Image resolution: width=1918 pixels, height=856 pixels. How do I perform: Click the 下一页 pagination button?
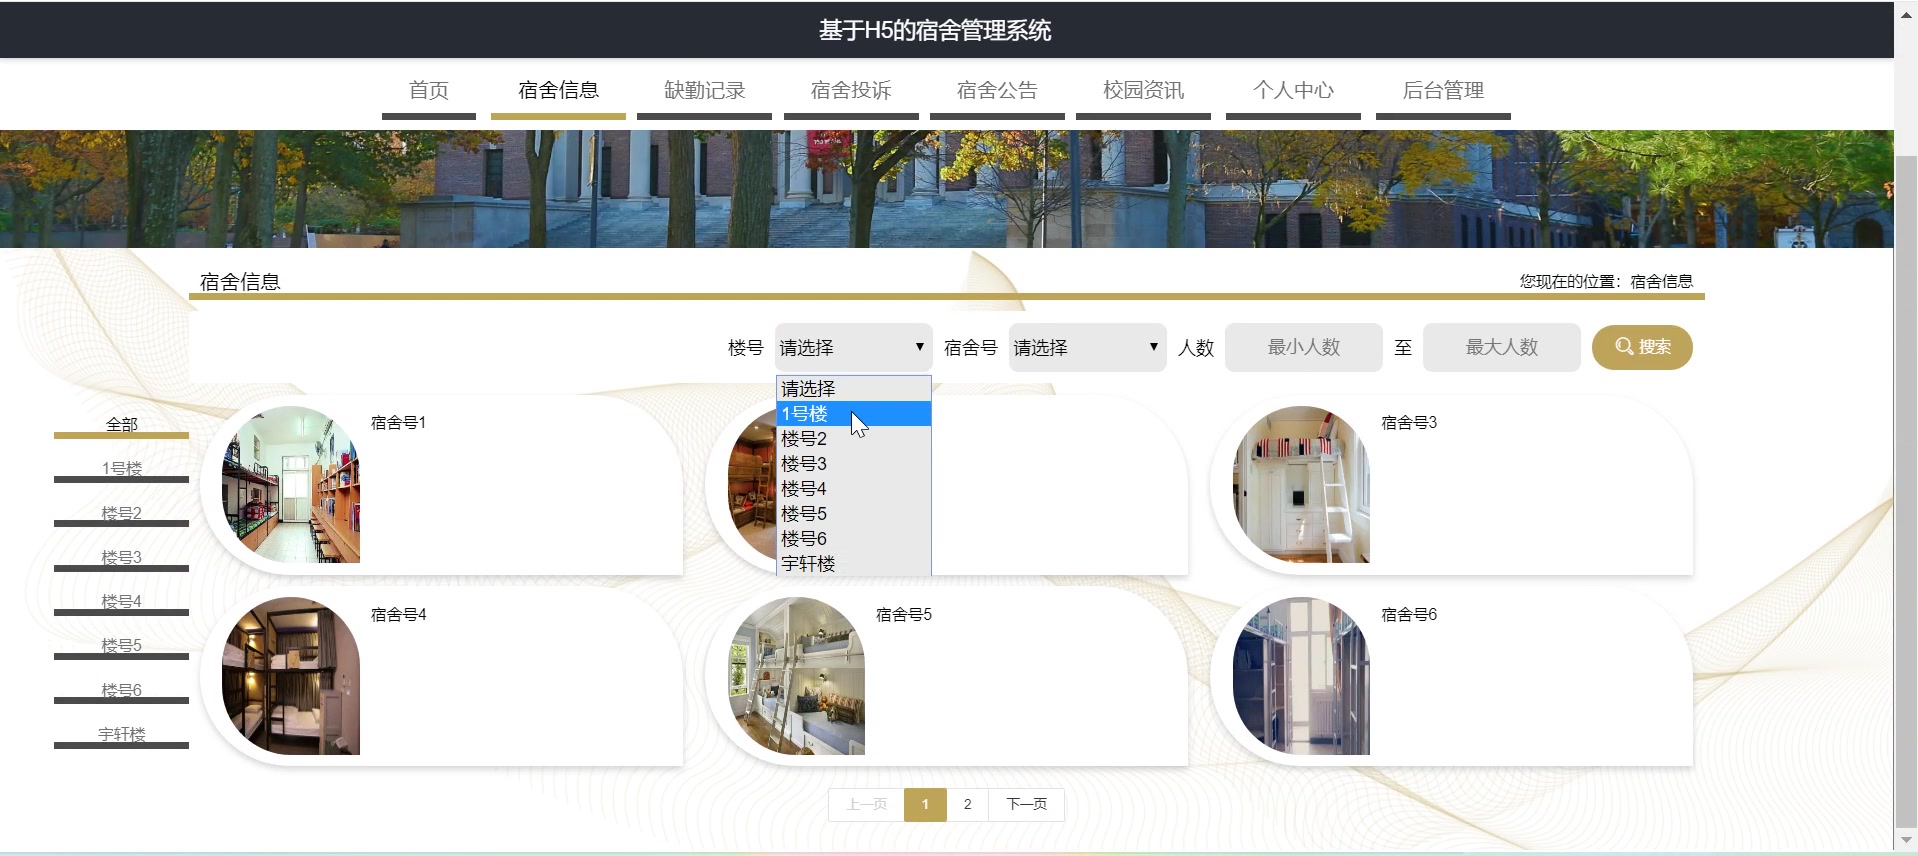(x=1026, y=804)
